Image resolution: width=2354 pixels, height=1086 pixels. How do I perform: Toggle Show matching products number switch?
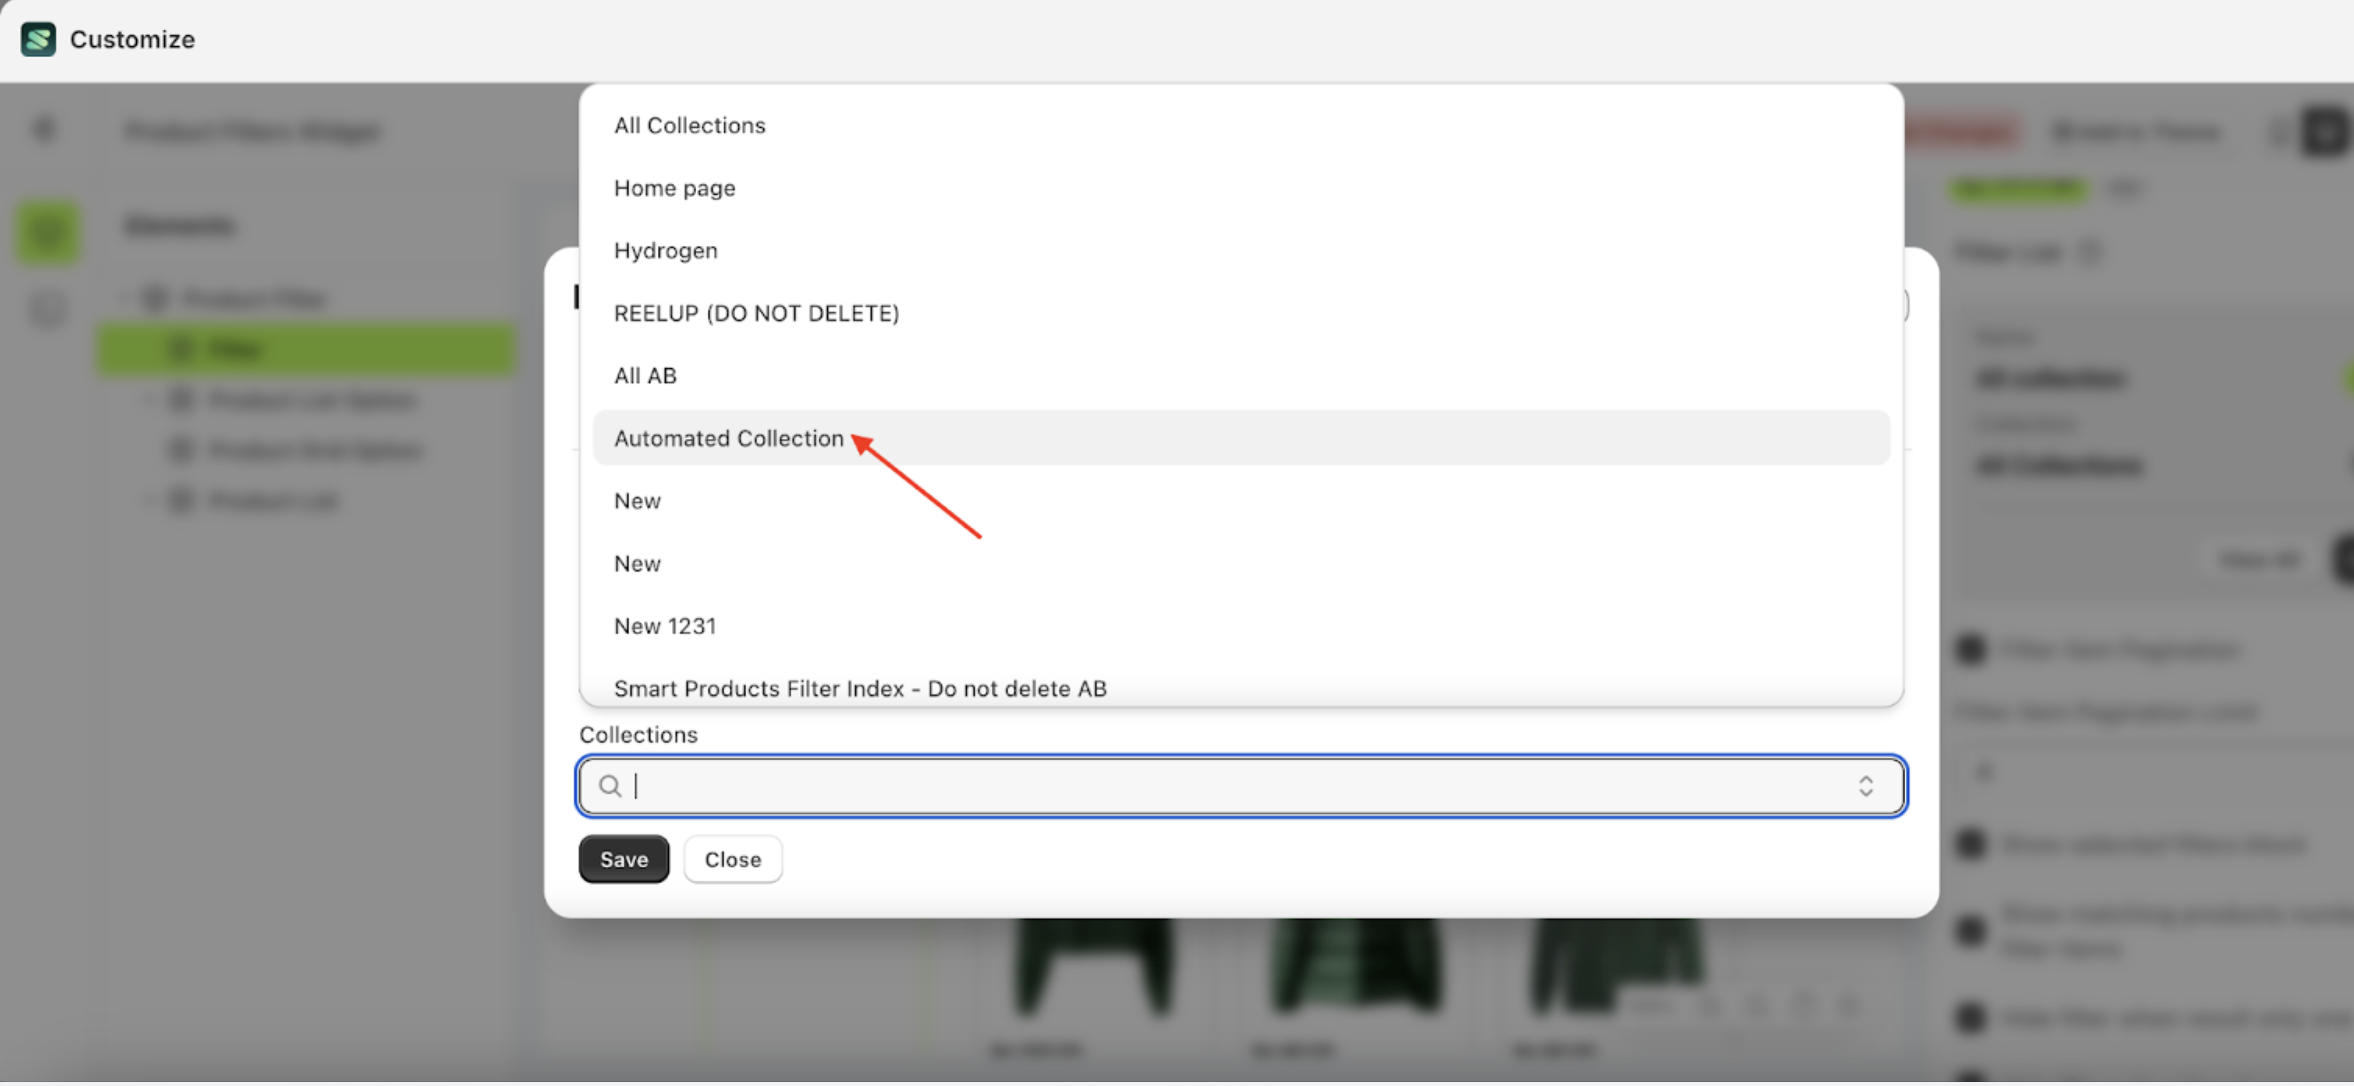tap(1971, 930)
